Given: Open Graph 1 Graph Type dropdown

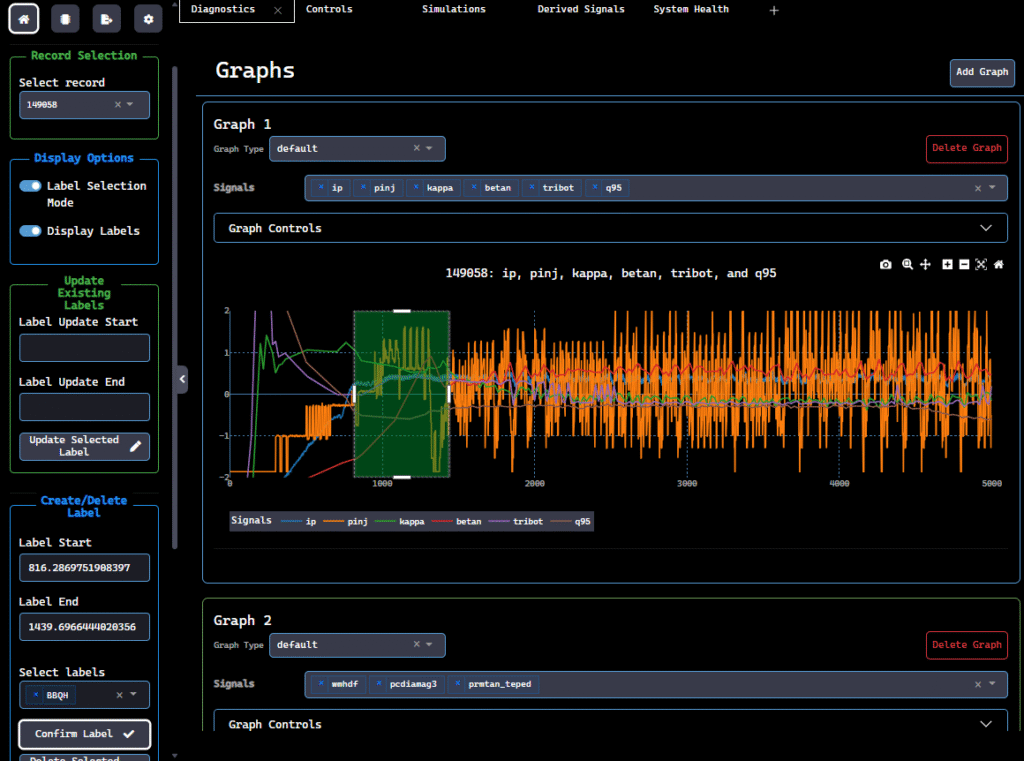Looking at the screenshot, I should (429, 148).
